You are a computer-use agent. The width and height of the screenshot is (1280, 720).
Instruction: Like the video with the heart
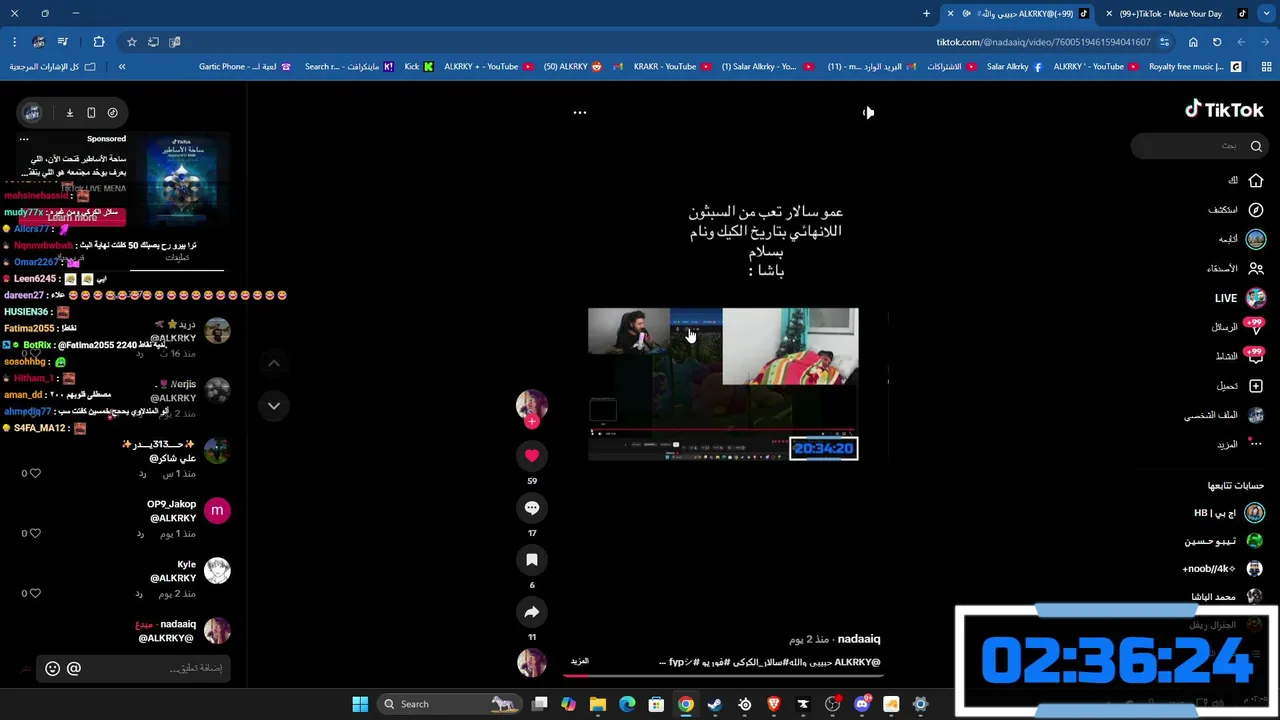pyautogui.click(x=532, y=456)
